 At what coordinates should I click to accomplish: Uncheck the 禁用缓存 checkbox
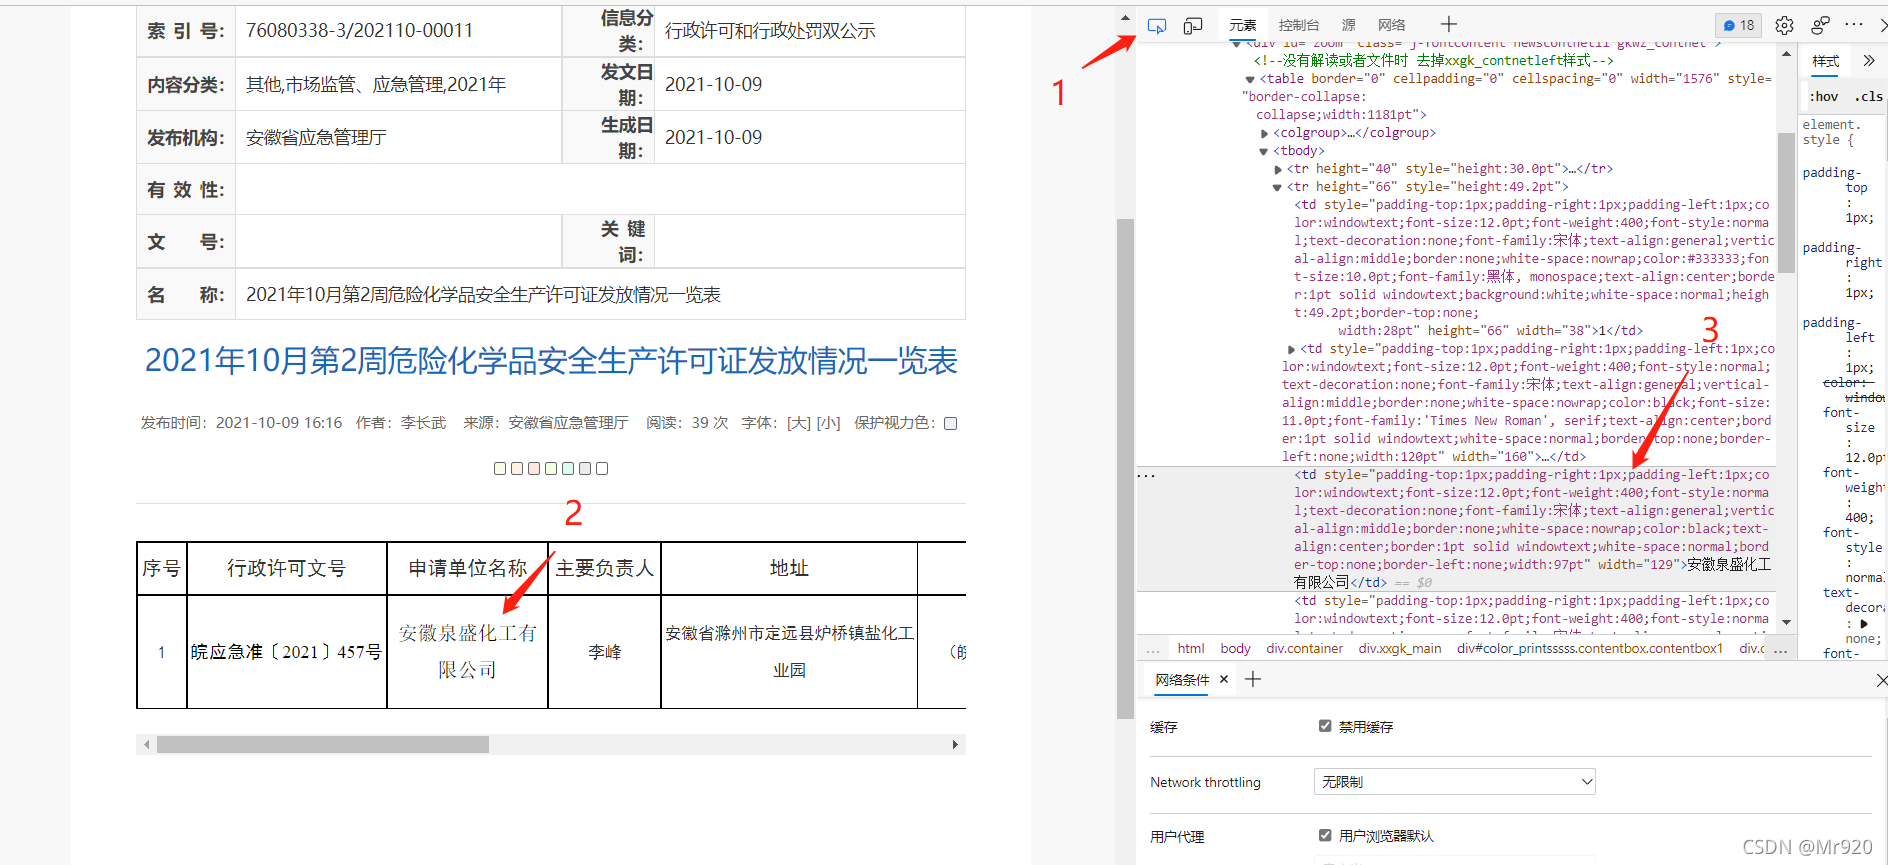pyautogui.click(x=1325, y=726)
